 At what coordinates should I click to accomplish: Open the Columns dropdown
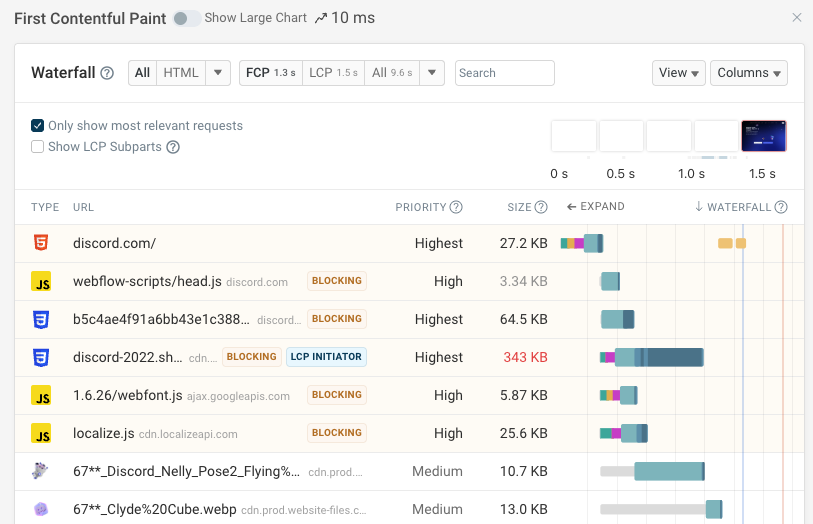(749, 73)
